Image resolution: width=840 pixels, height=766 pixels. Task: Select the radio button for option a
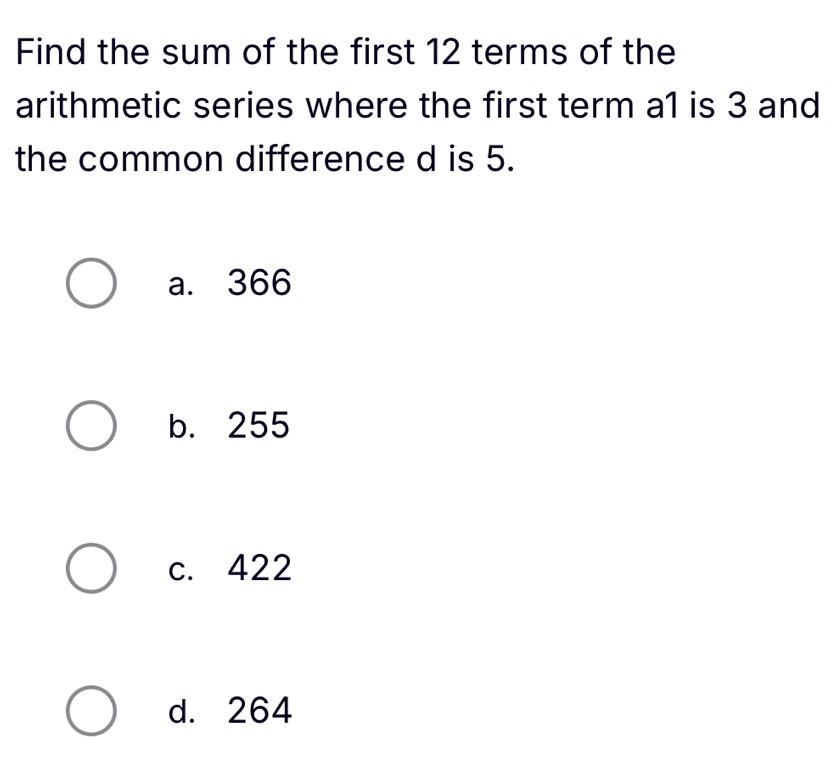pyautogui.click(x=91, y=285)
